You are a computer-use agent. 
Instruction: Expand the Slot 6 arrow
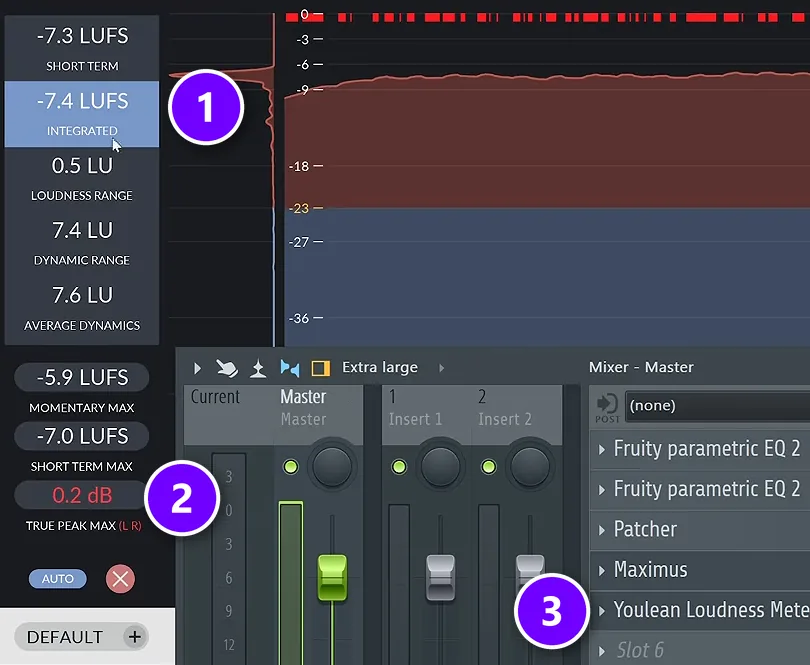point(601,651)
